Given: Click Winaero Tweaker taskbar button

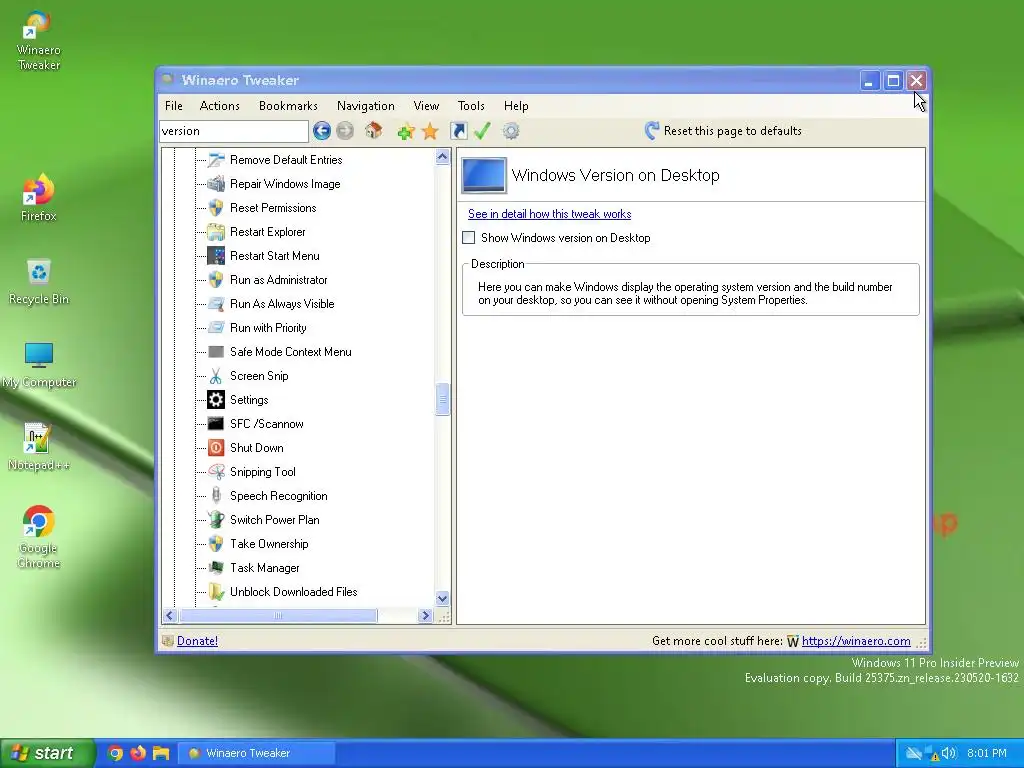Looking at the screenshot, I should point(257,753).
